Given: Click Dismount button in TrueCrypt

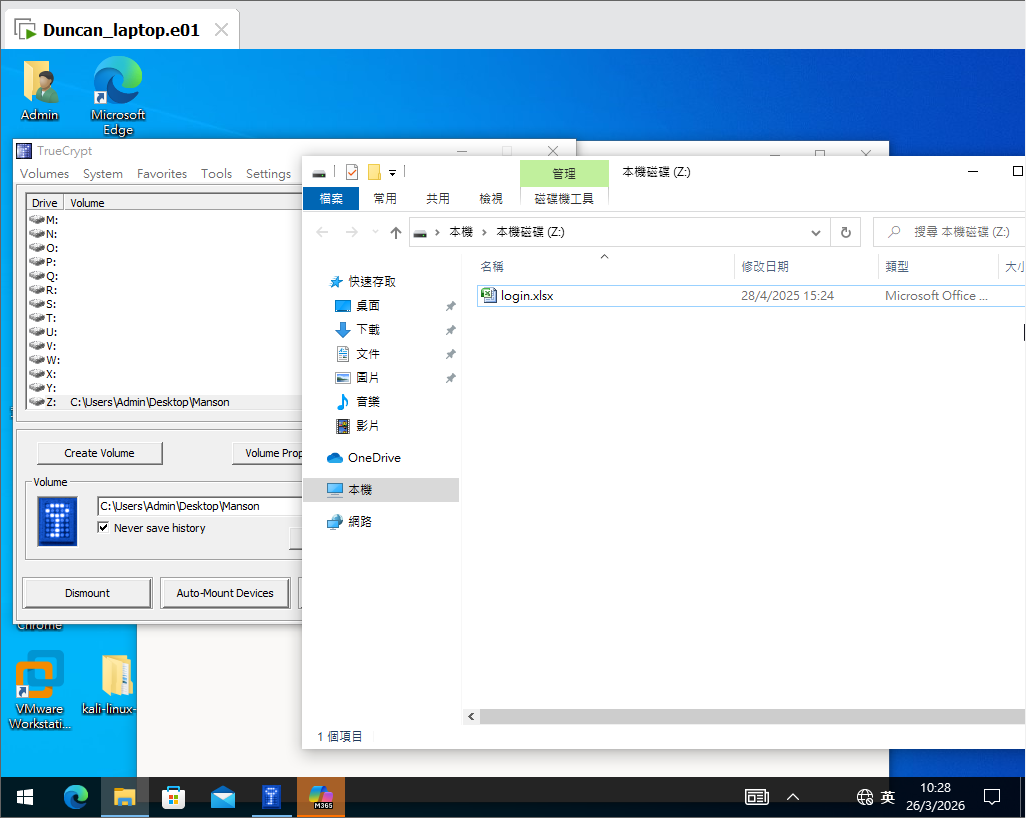Looking at the screenshot, I should pyautogui.click(x=87, y=593).
